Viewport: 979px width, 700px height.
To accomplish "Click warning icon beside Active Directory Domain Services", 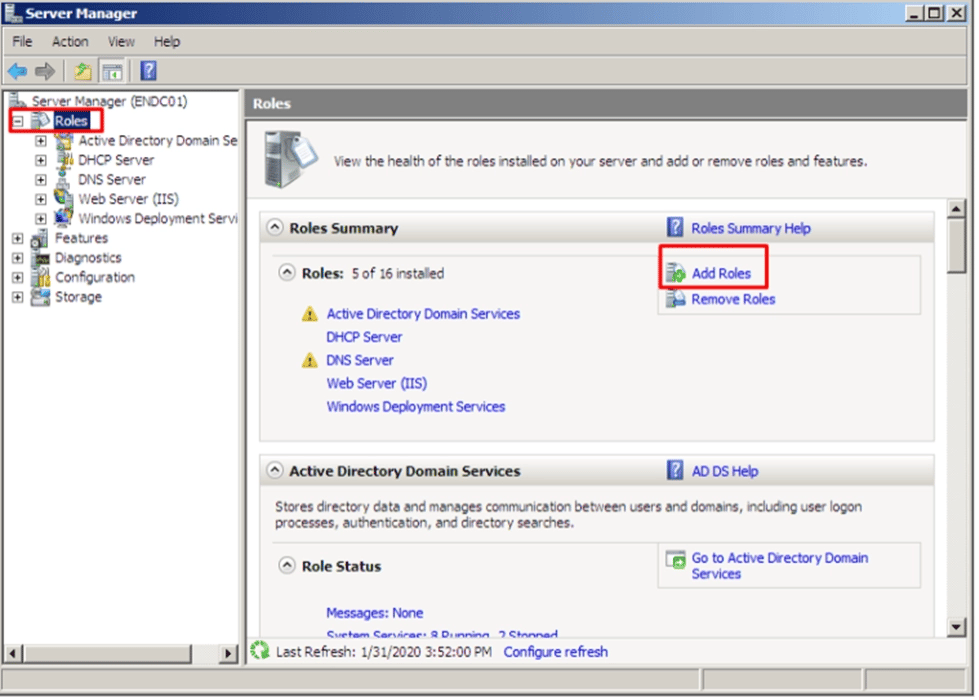I will click(309, 313).
